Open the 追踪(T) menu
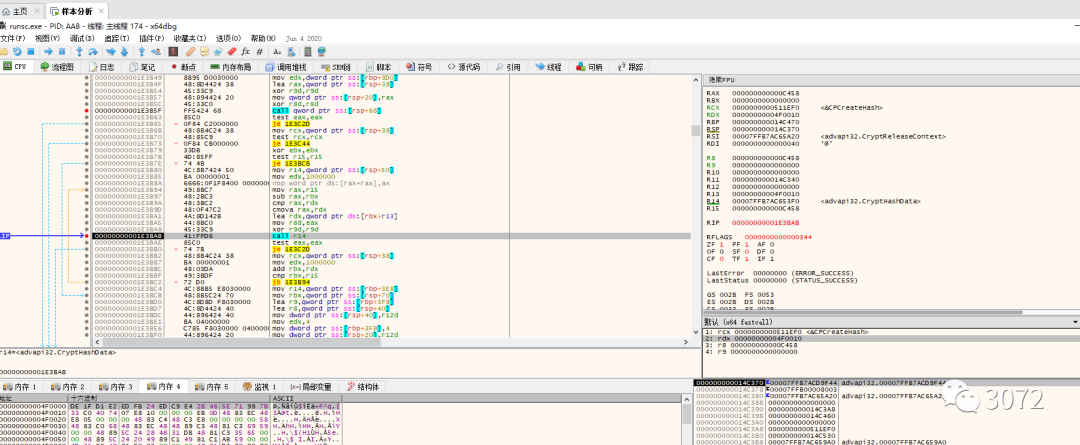1080x445 pixels. [x=117, y=39]
